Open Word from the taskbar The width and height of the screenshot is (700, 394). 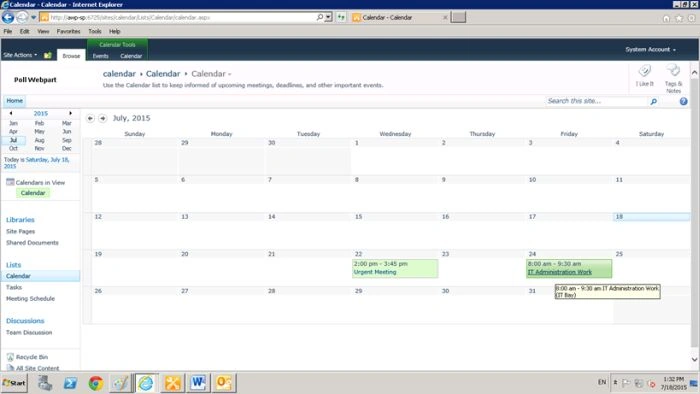[198, 383]
